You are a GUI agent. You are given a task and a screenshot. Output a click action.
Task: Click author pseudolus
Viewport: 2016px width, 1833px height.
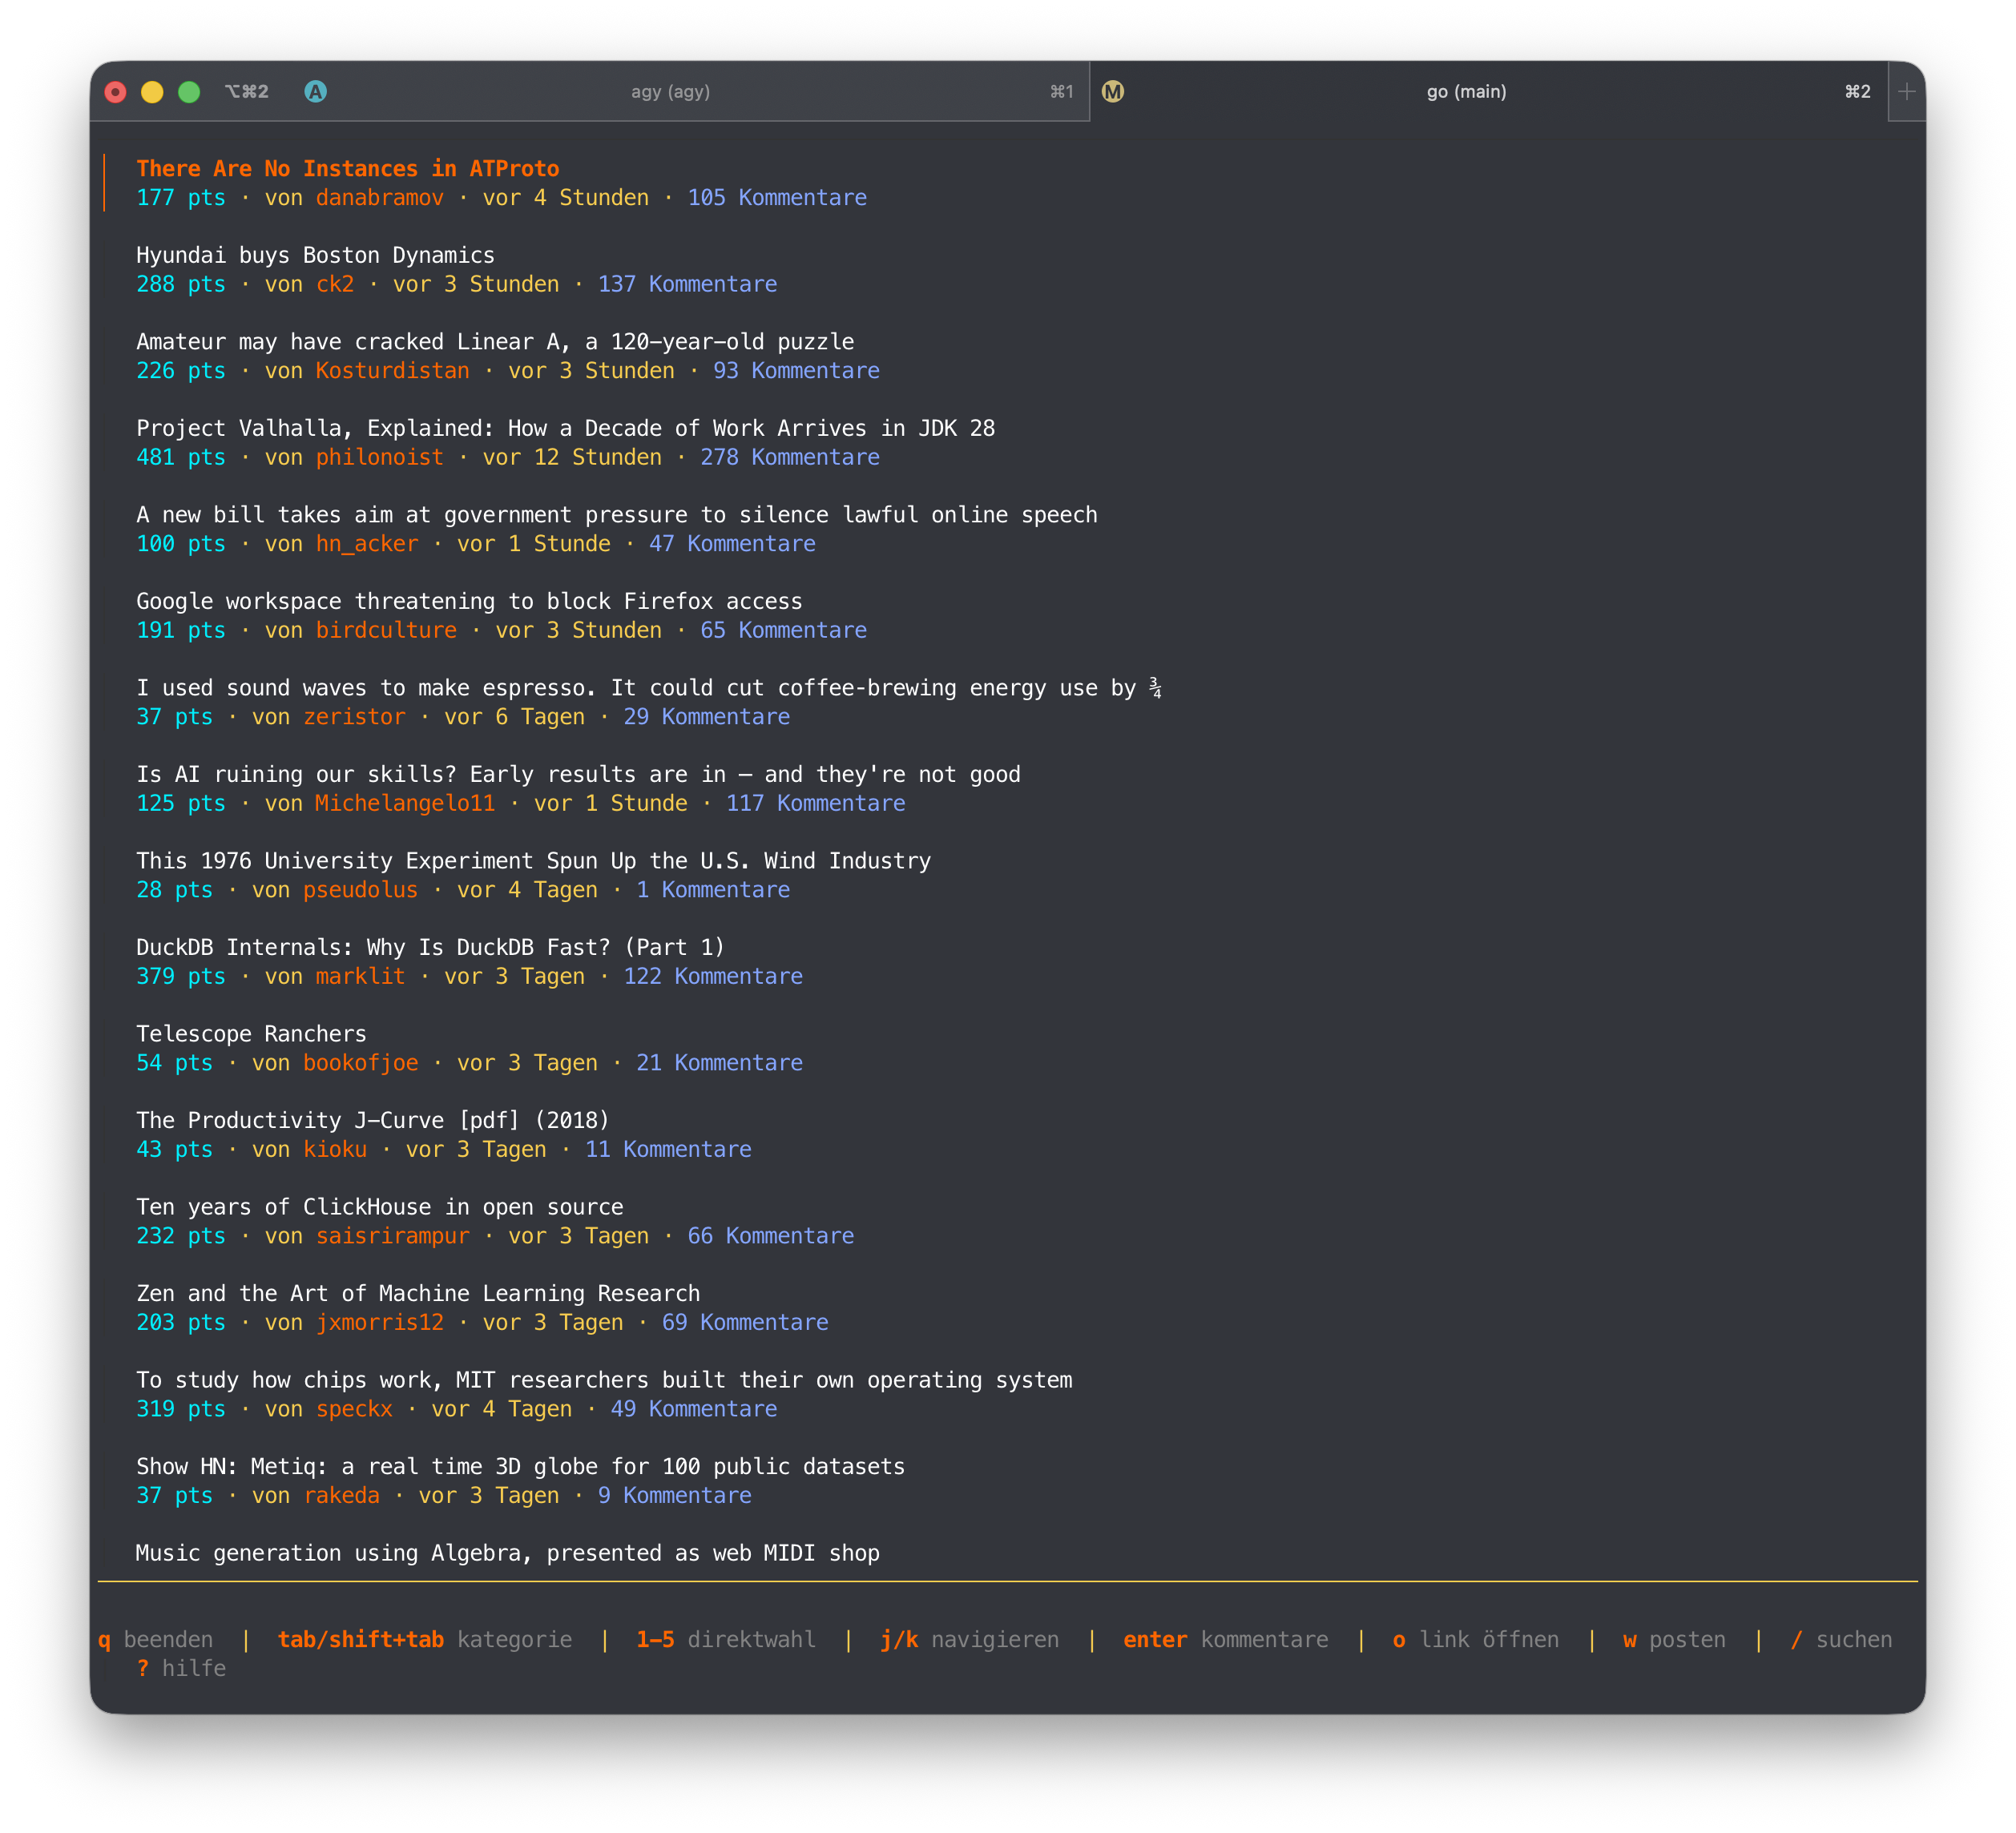360,889
